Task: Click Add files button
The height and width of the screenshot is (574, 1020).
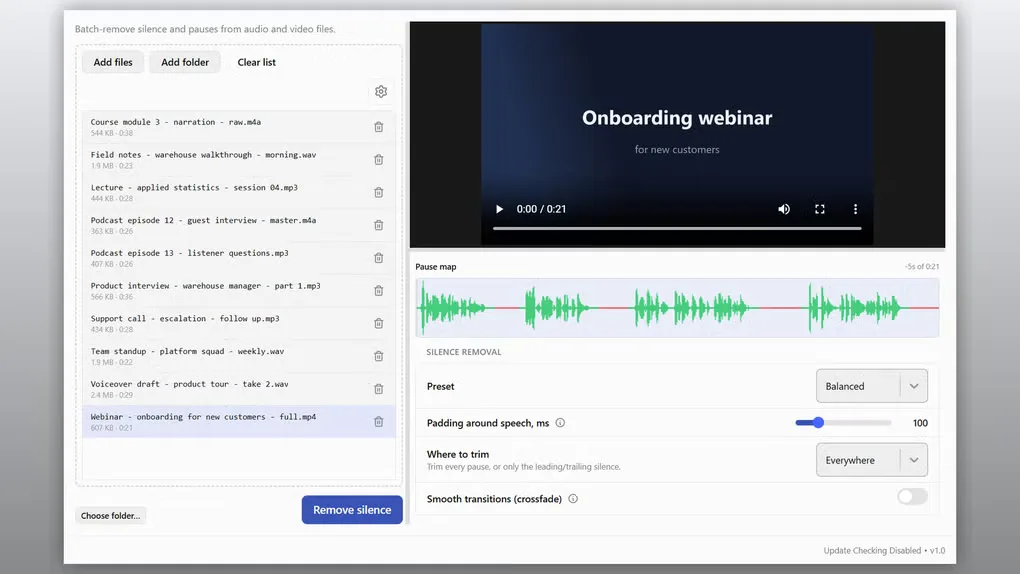Action: pyautogui.click(x=113, y=62)
